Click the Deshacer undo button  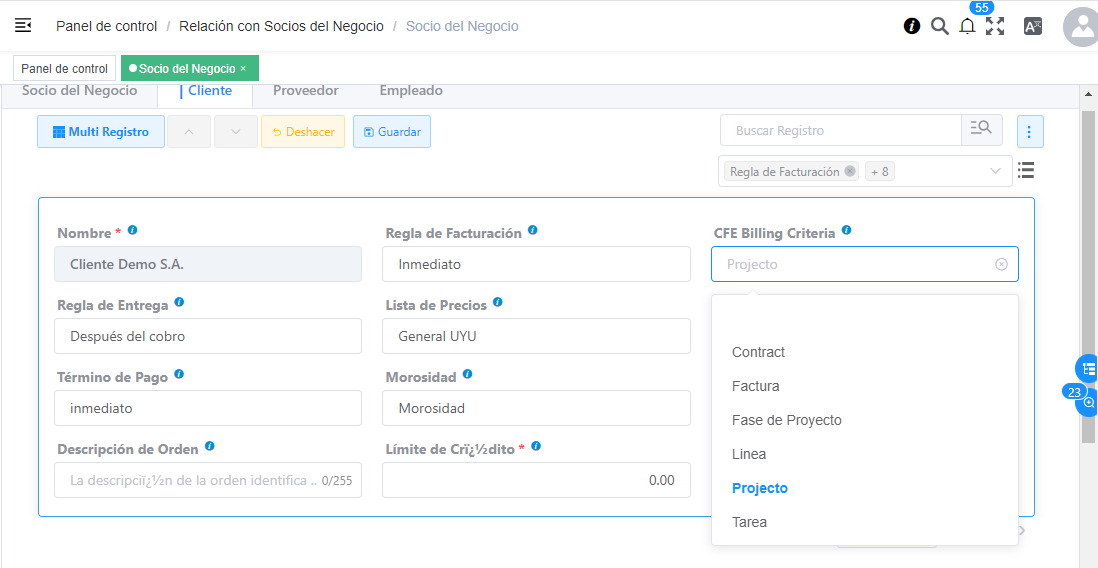click(303, 132)
